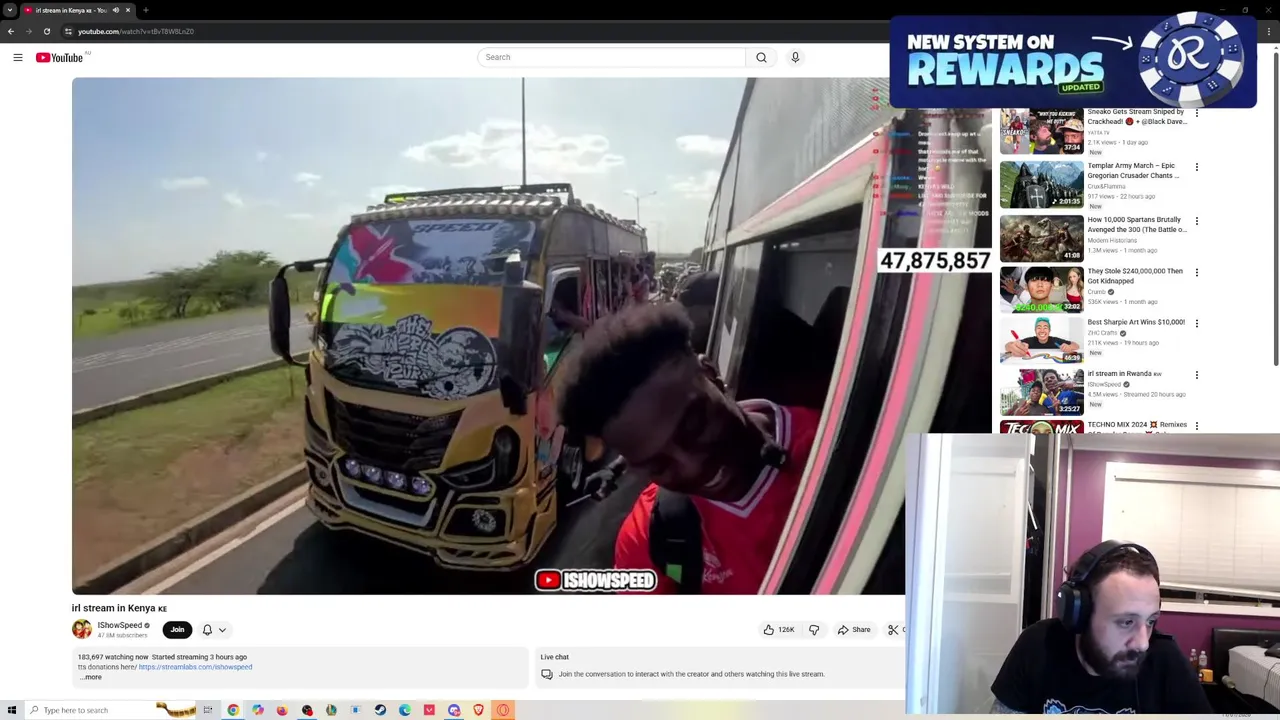Viewport: 1280px width, 720px height.
Task: Select the youtube.com address bar URL
Action: tap(136, 31)
